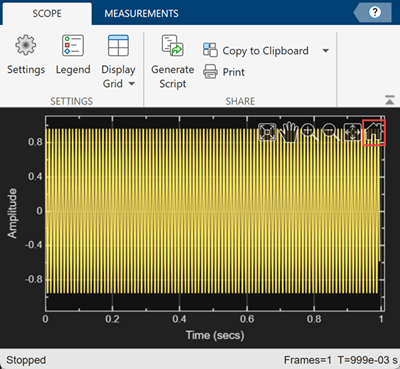The width and height of the screenshot is (400, 369).
Task: Click the Copy to Clipboard icon
Action: [x=210, y=50]
